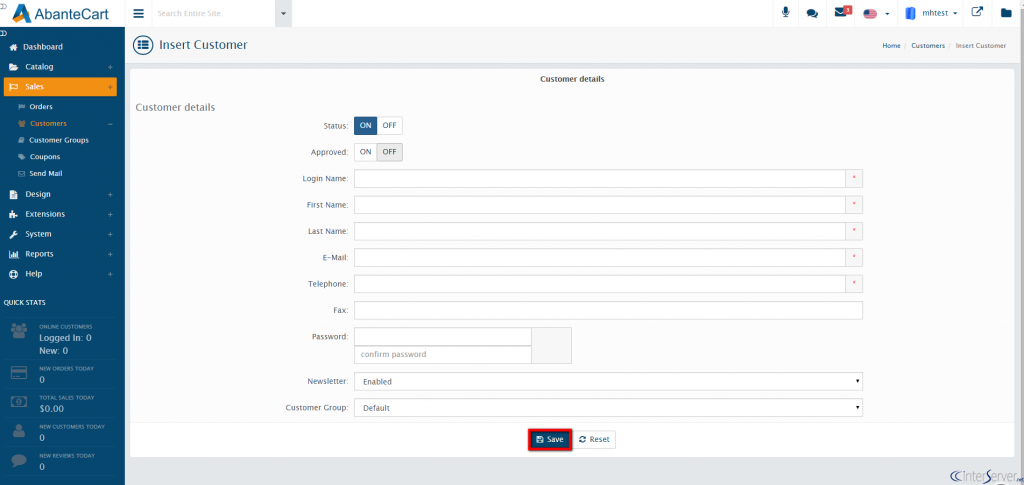
Task: Click Customers in the breadcrumb
Action: tap(928, 46)
